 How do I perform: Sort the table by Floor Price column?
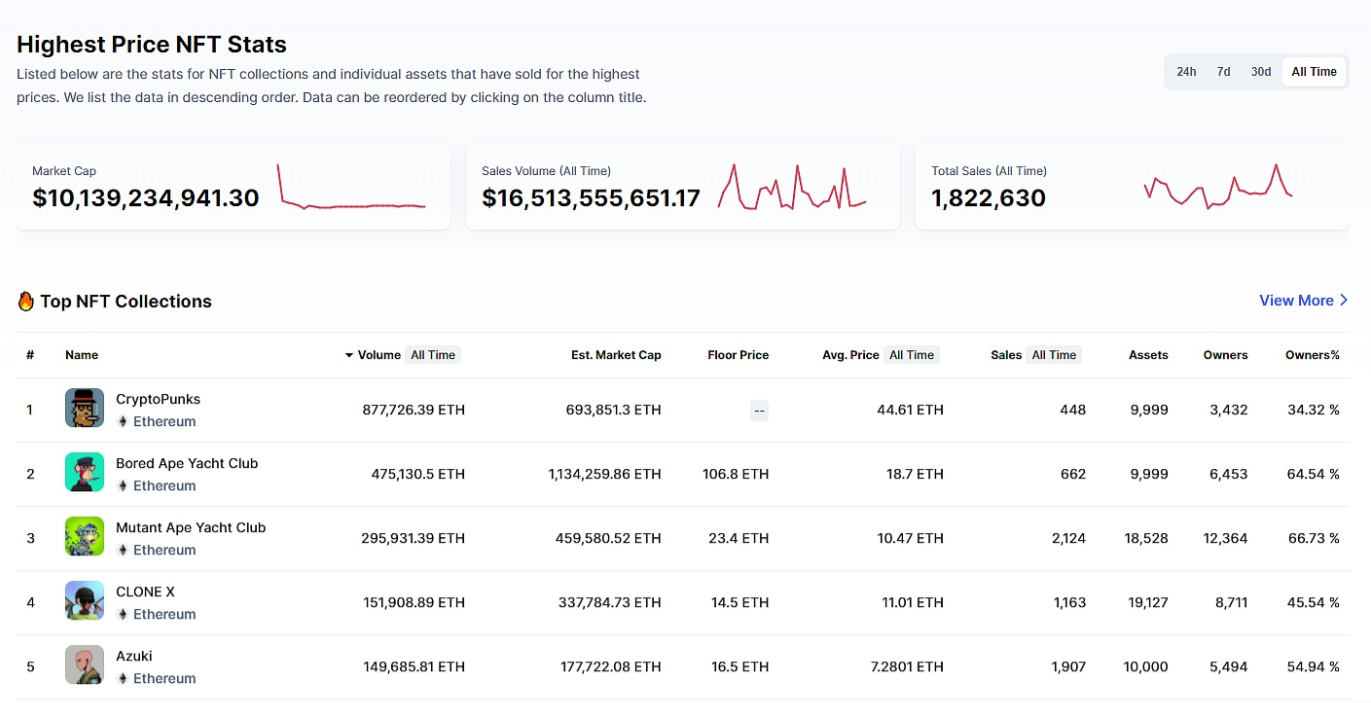click(737, 355)
